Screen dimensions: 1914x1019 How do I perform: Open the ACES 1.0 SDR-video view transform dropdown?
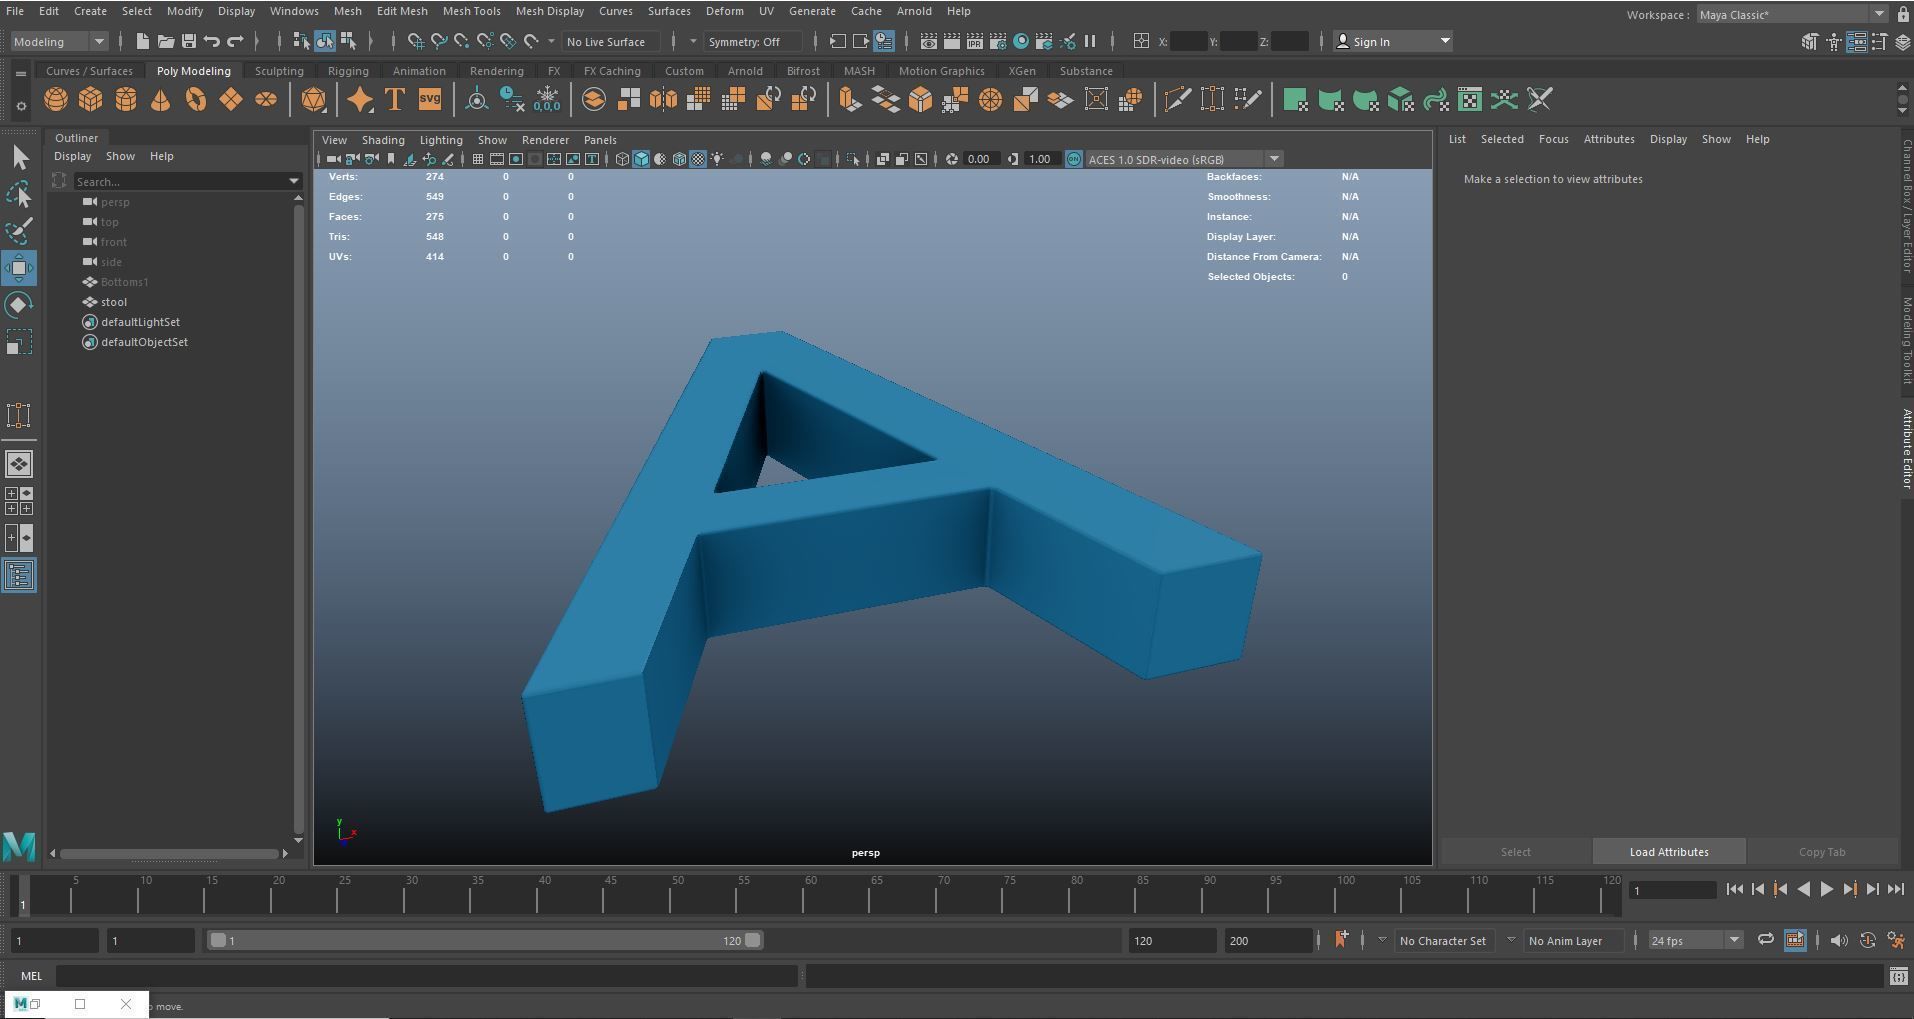click(x=1184, y=159)
